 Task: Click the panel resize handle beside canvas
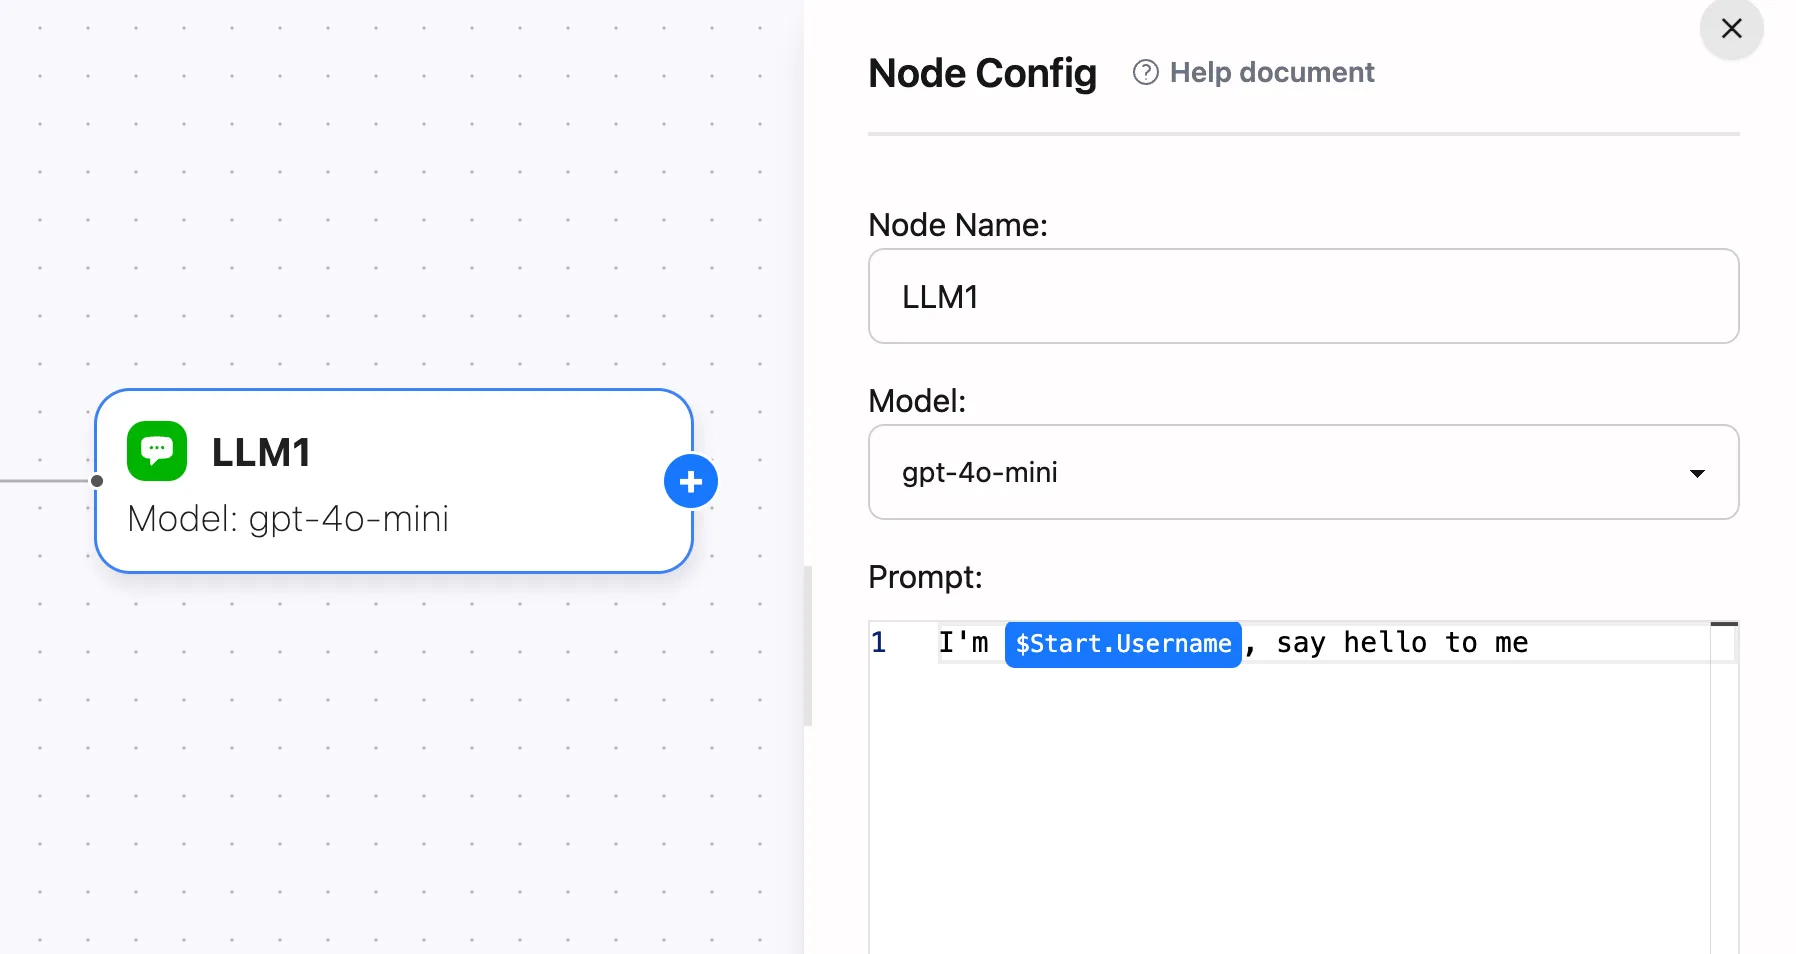[808, 646]
